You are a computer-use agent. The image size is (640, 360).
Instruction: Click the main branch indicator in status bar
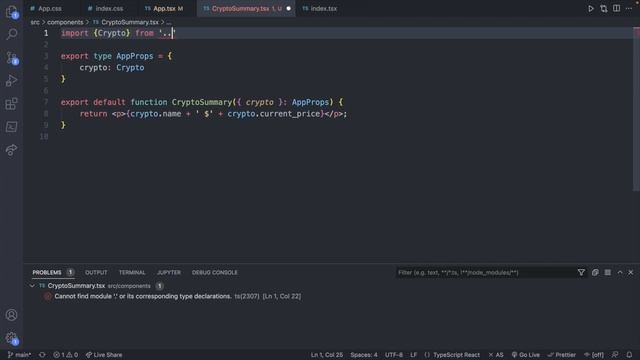pos(19,355)
